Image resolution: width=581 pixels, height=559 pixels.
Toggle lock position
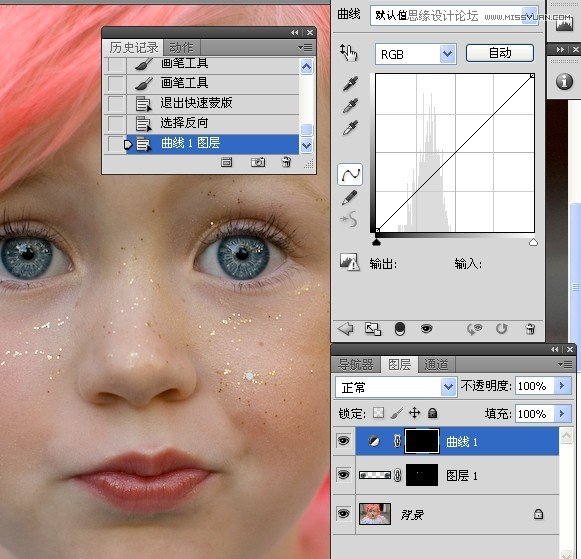point(415,413)
